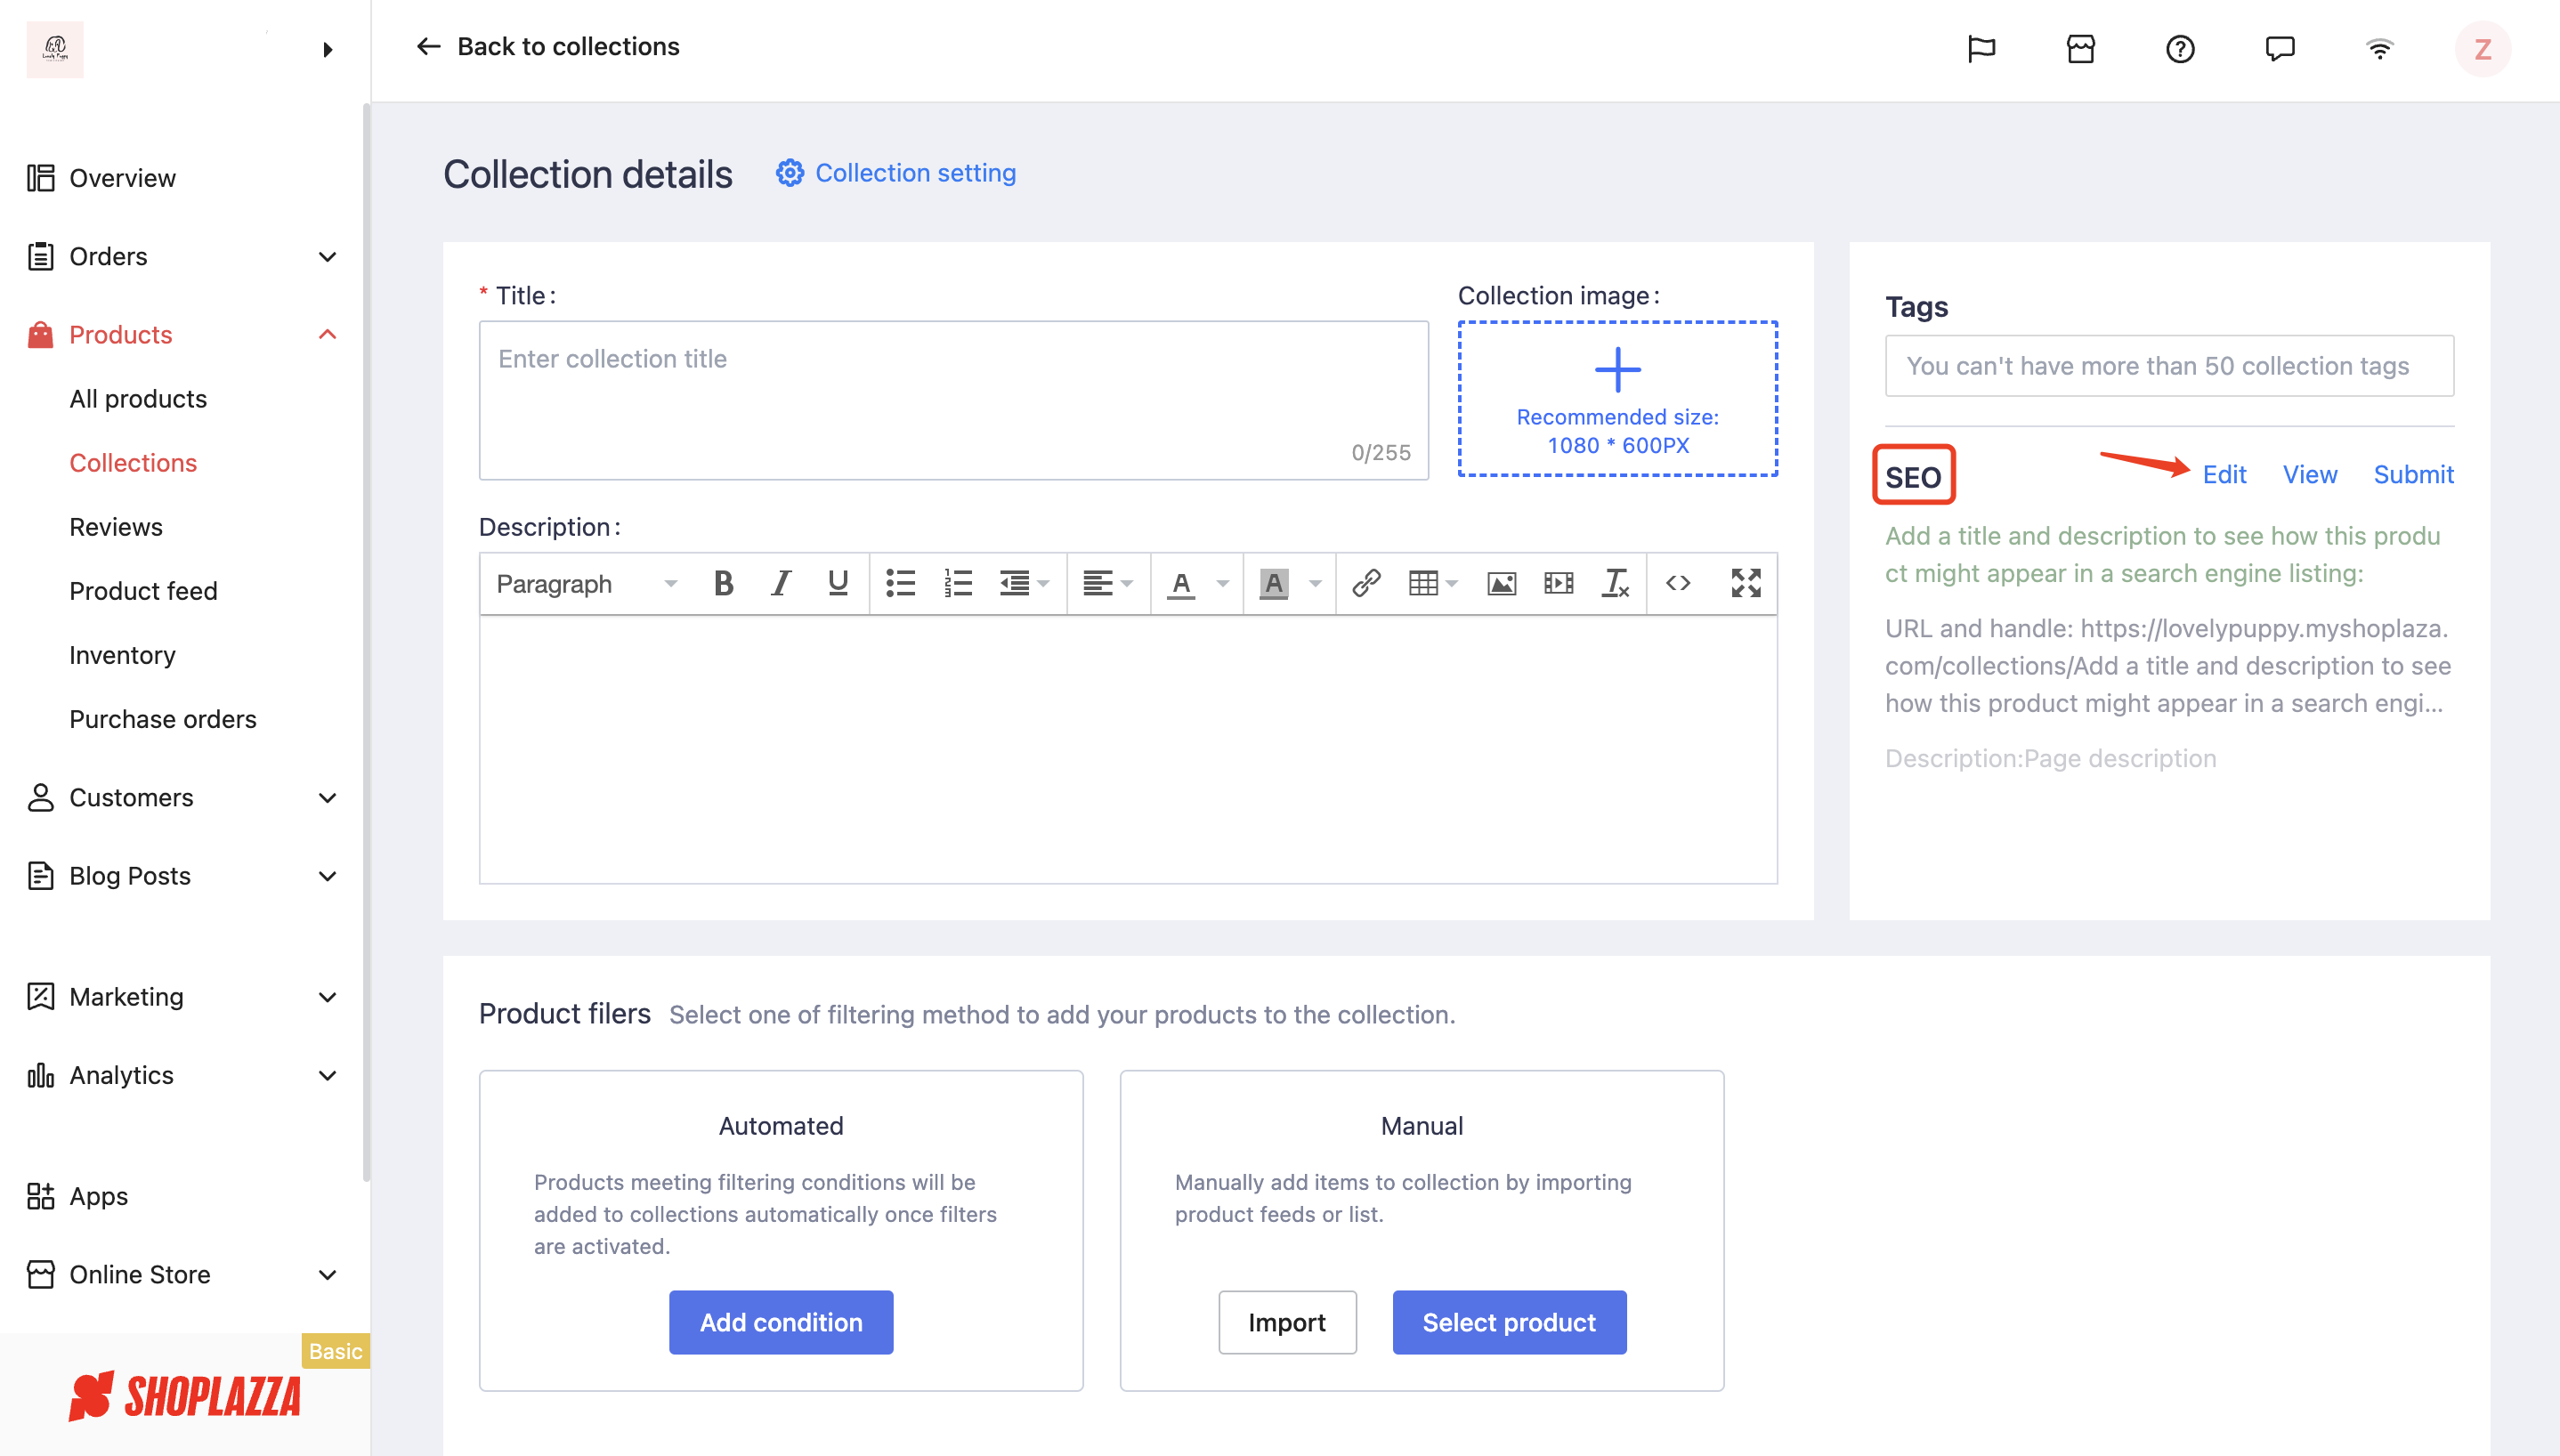Go back to collections
Image resolution: width=2560 pixels, height=1456 pixels.
[547, 46]
